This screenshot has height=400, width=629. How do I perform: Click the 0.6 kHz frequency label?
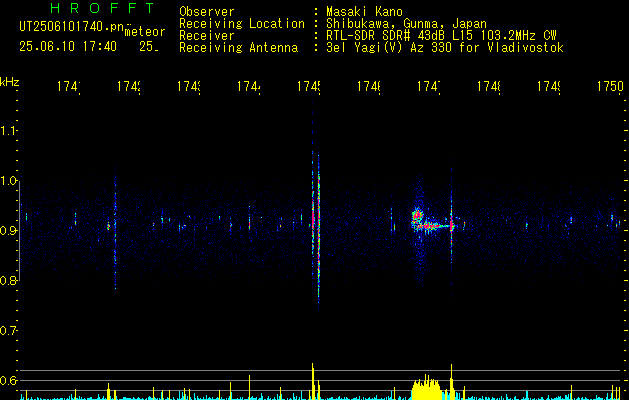click(x=8, y=380)
